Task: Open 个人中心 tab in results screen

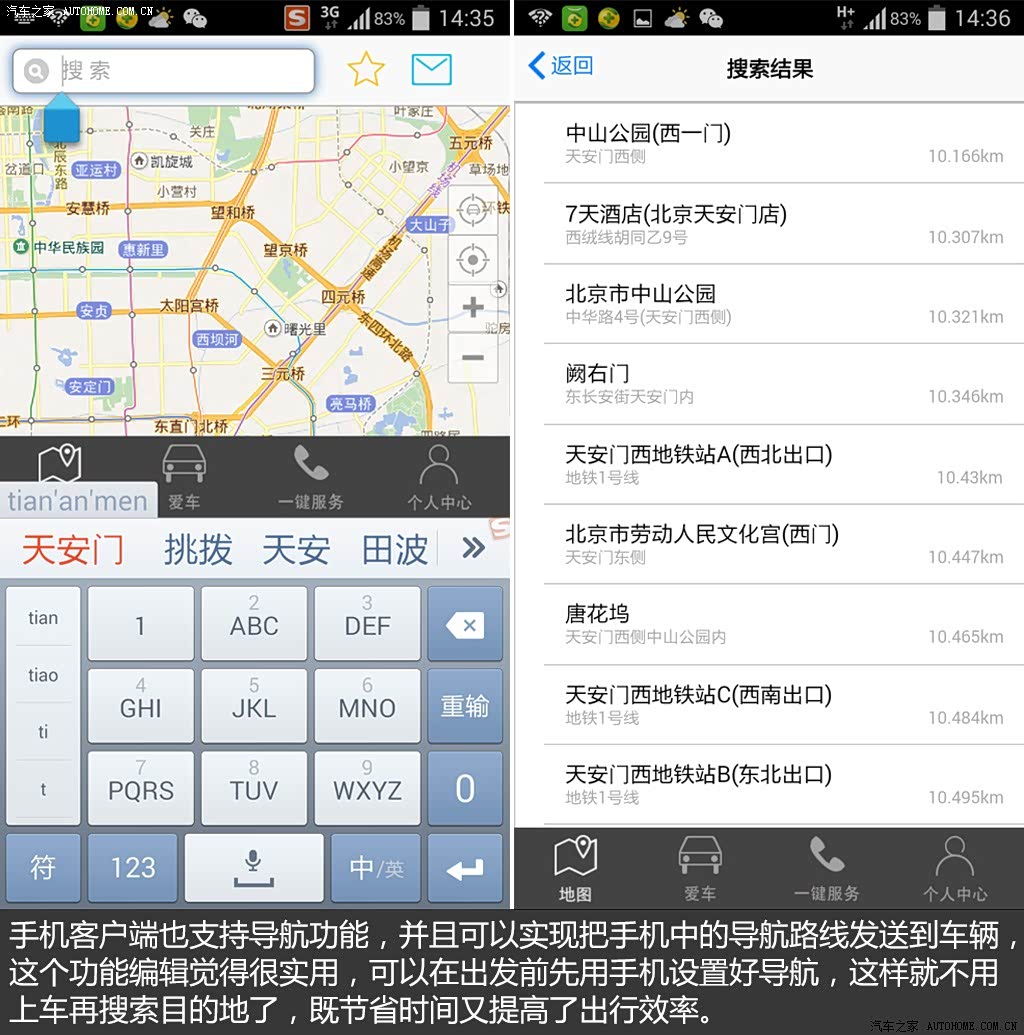Action: click(955, 868)
